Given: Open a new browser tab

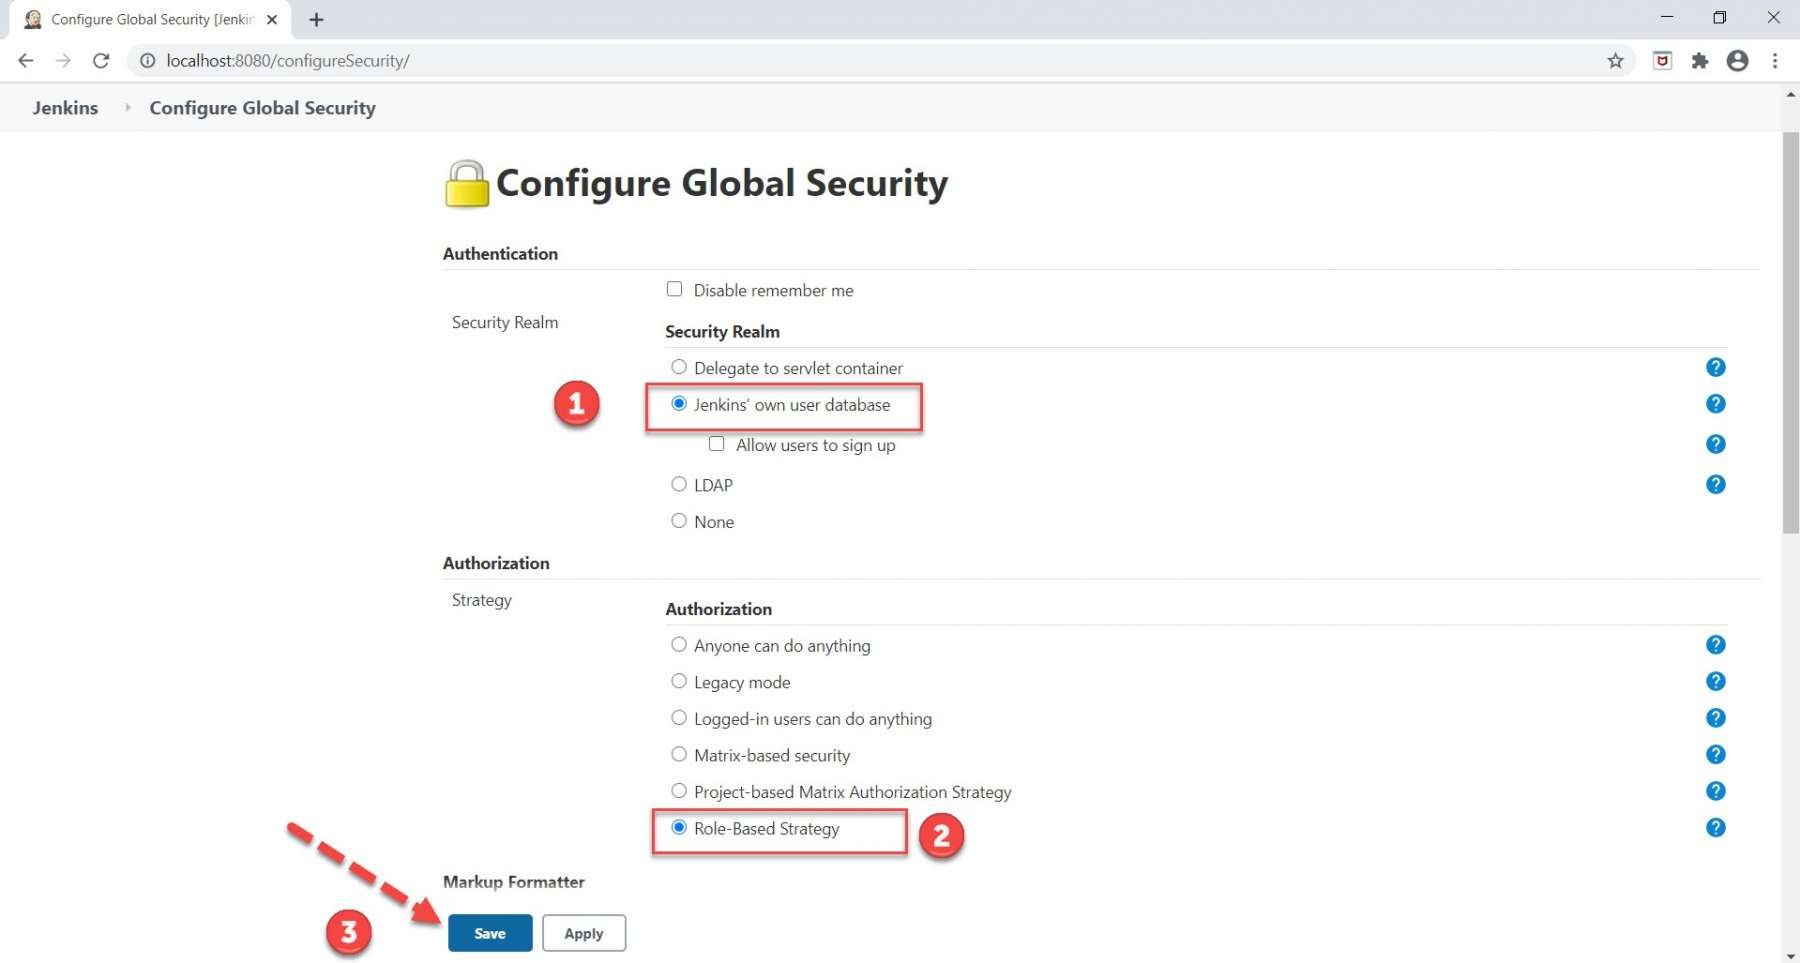Looking at the screenshot, I should [316, 20].
